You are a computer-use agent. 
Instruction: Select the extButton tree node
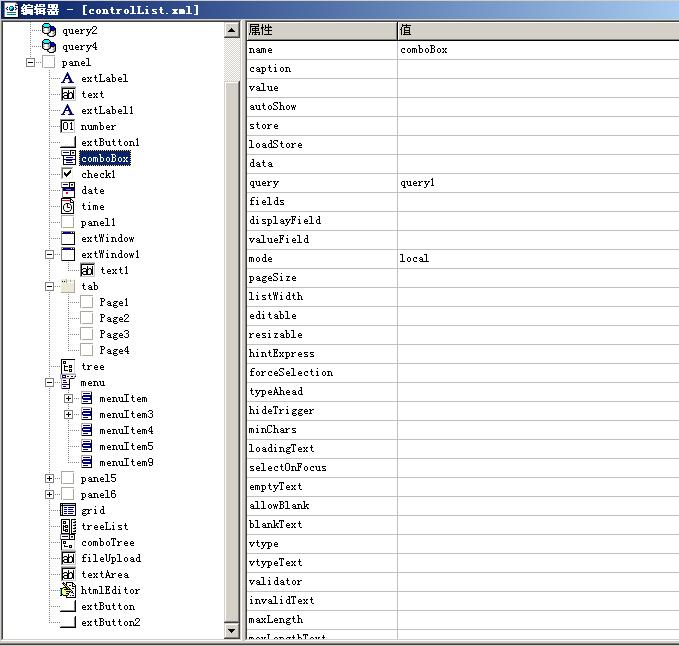coord(108,606)
